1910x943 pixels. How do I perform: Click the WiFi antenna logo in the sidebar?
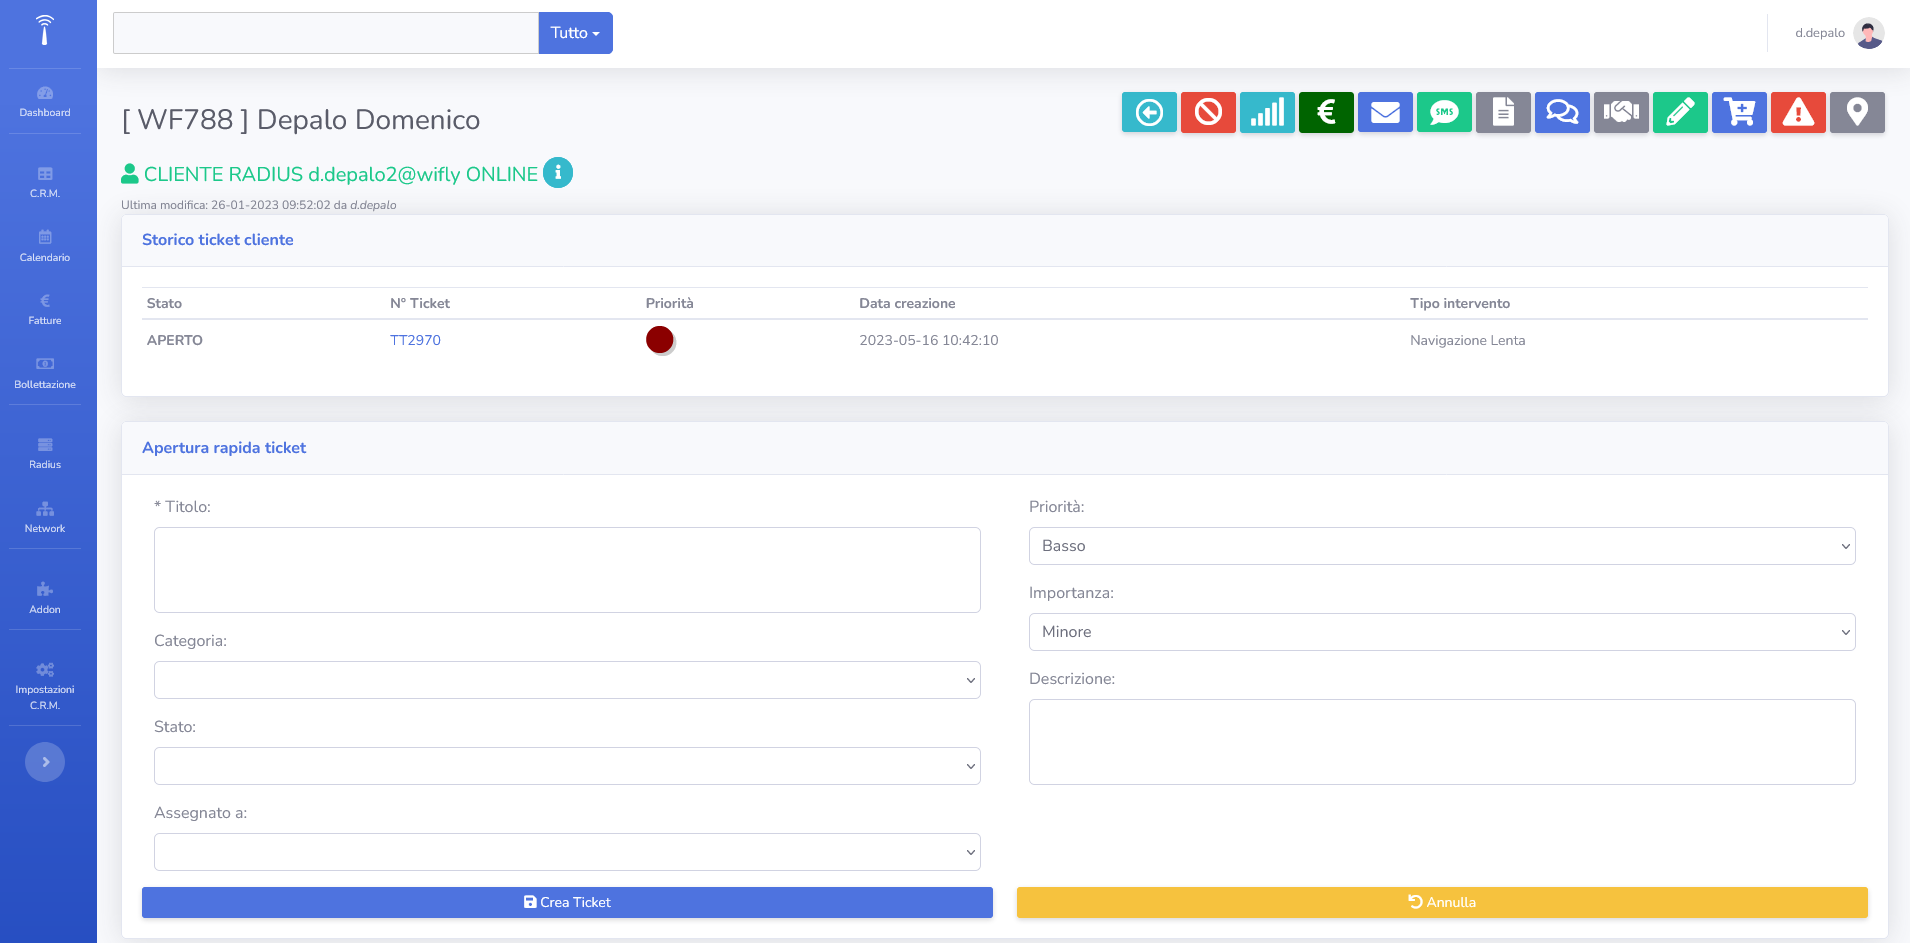45,30
